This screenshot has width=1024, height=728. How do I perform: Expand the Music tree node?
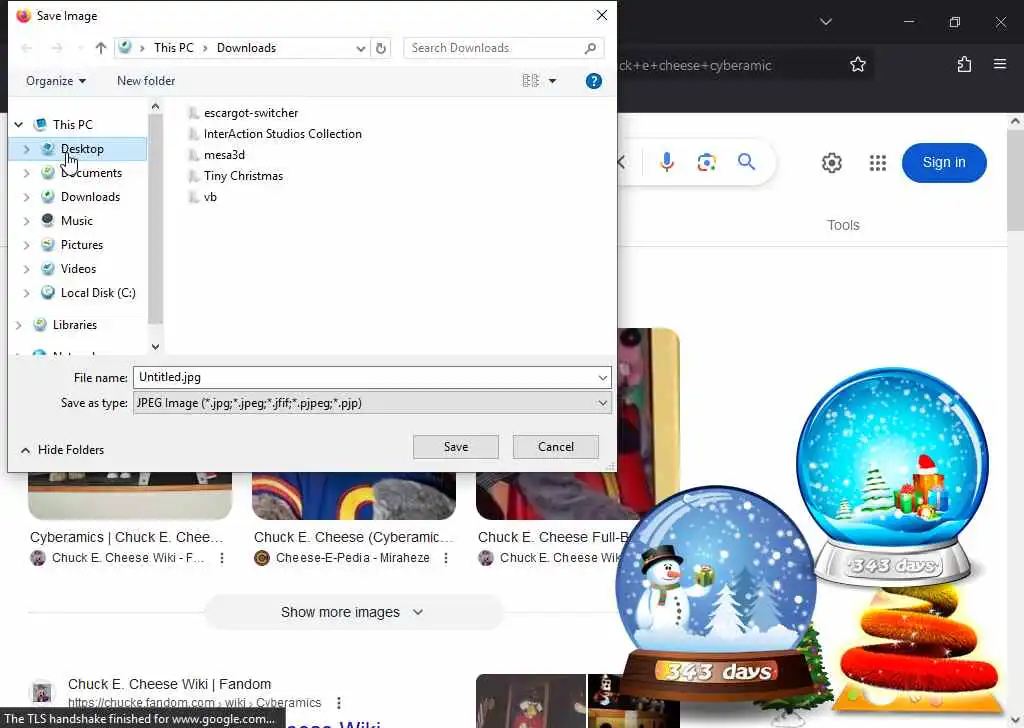(x=26, y=221)
